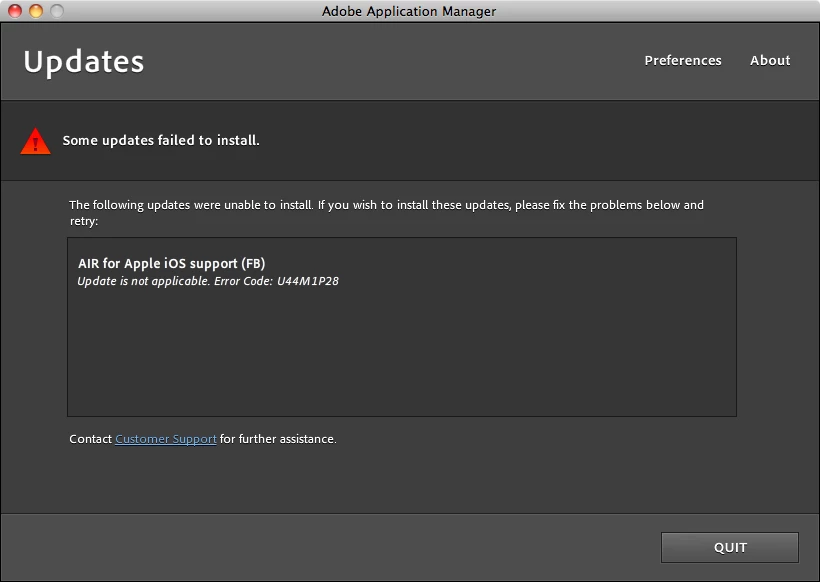Click the Adobe Application Manager title text

click(409, 11)
